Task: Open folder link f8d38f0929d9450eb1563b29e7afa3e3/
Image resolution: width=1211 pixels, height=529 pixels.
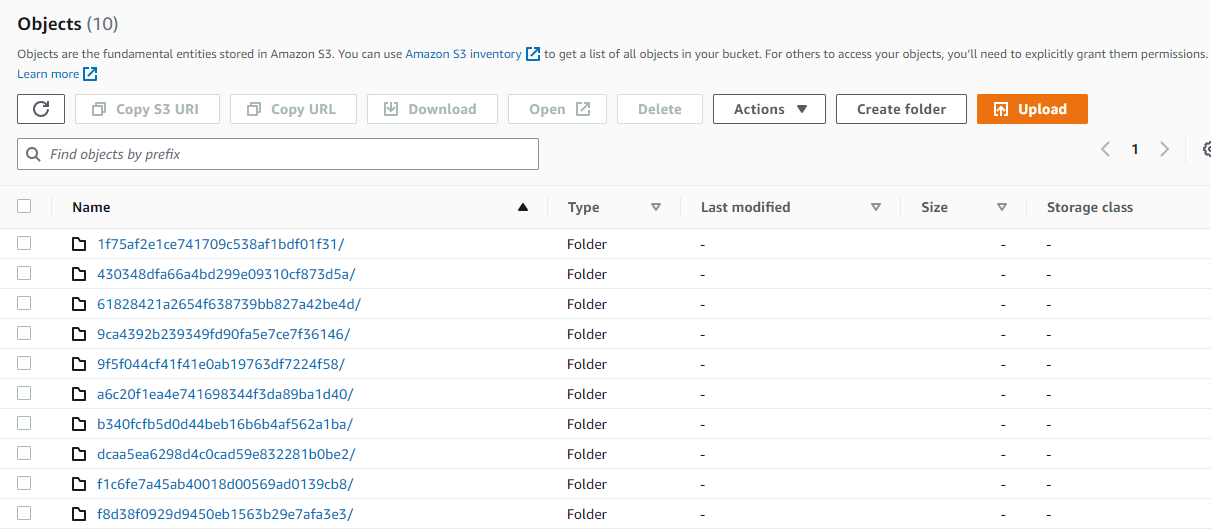Action: [225, 514]
